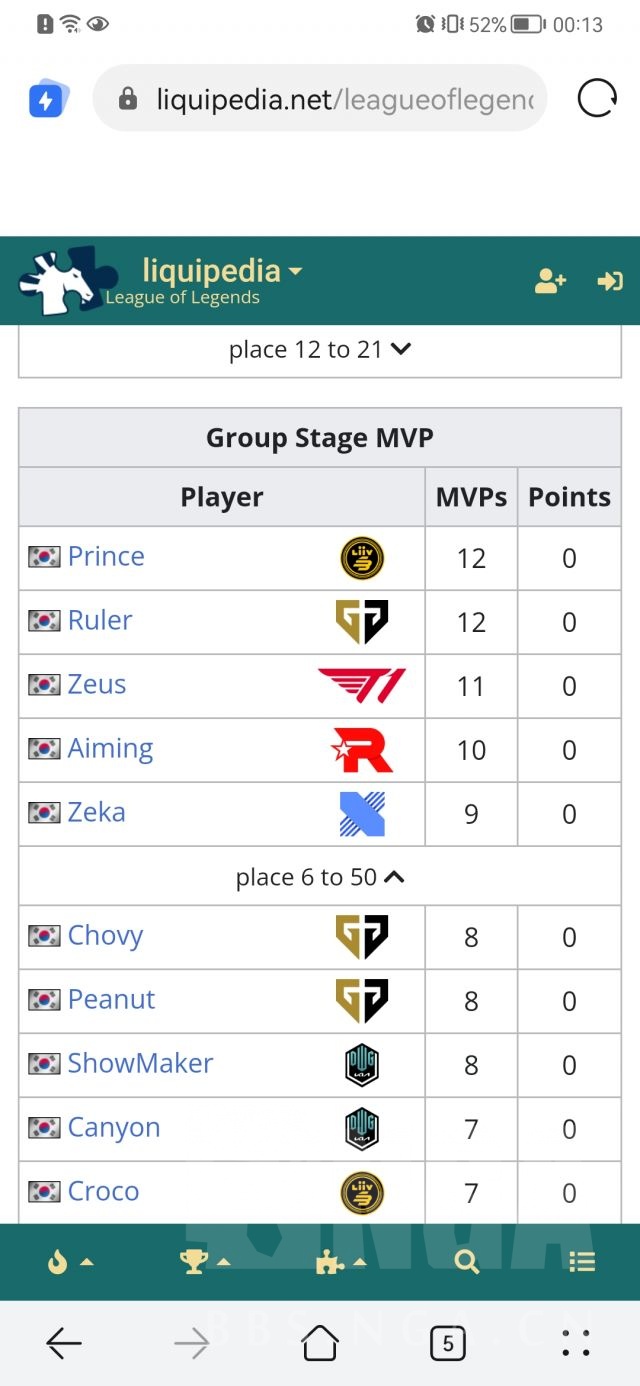
Task: Expand the place 12 to 21 rows
Action: 320,350
